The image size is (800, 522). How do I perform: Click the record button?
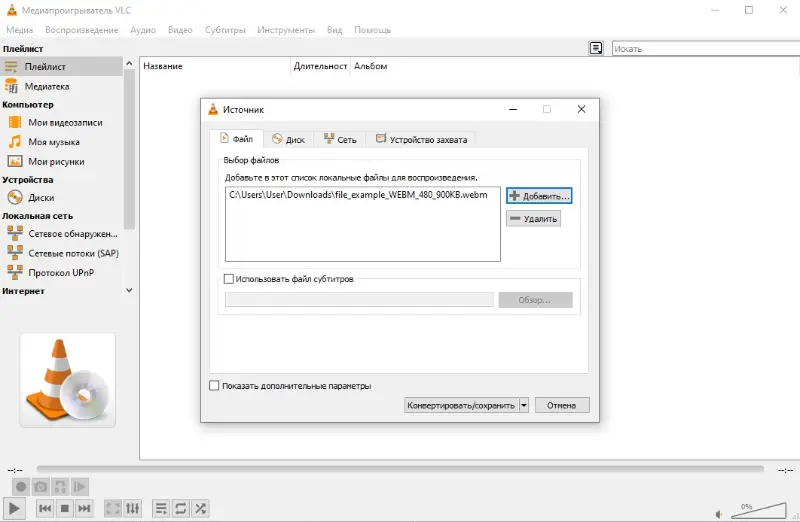(x=20, y=487)
